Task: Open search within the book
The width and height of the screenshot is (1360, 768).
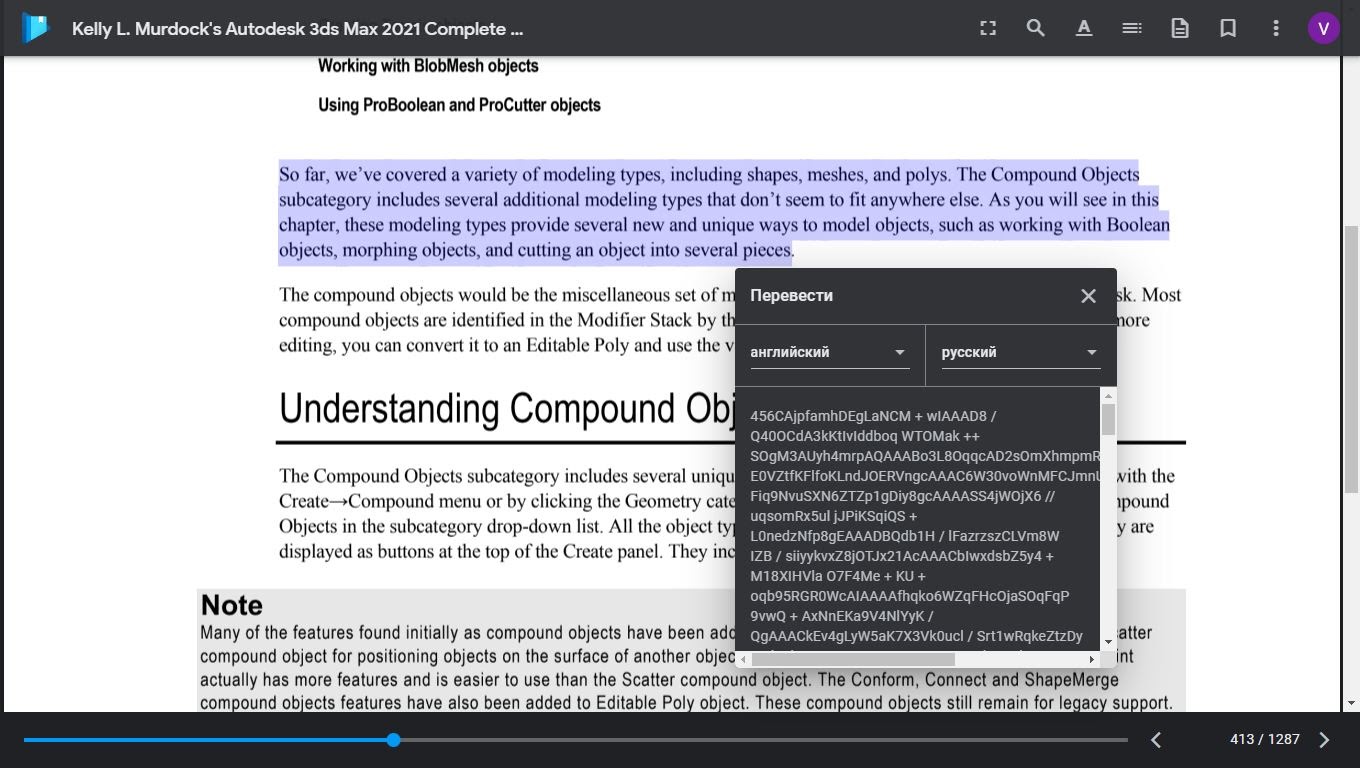Action: tap(1036, 28)
